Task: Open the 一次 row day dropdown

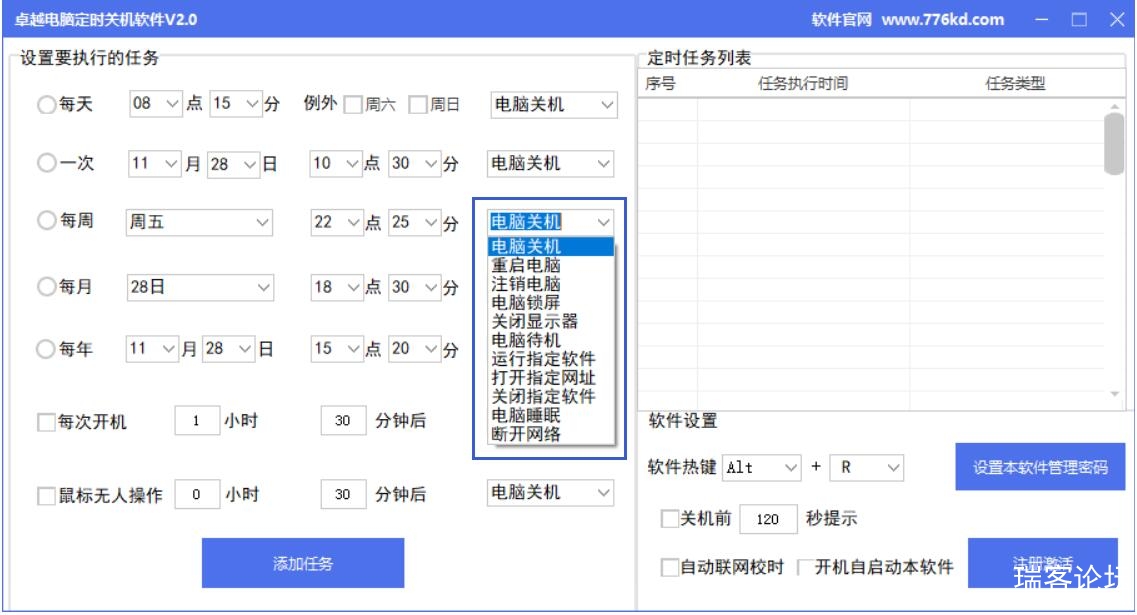Action: pos(233,164)
